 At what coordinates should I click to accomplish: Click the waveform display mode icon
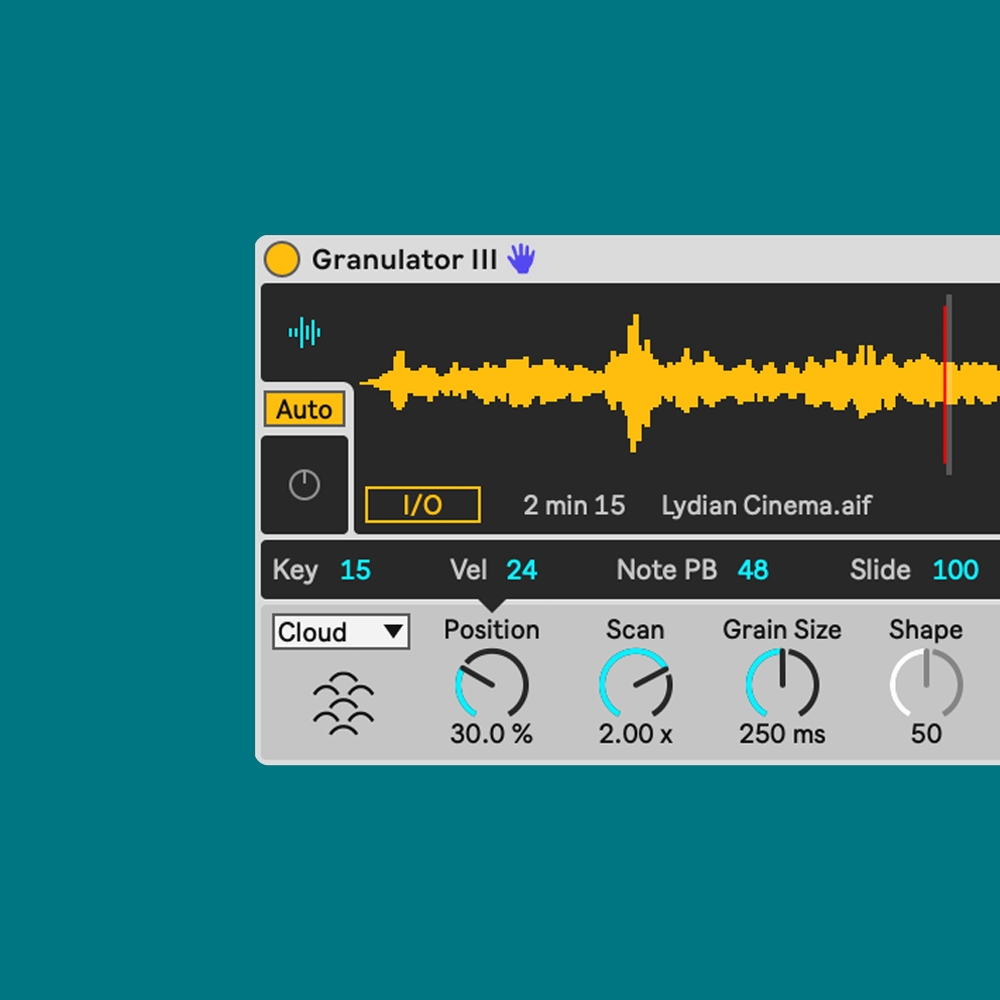304,332
